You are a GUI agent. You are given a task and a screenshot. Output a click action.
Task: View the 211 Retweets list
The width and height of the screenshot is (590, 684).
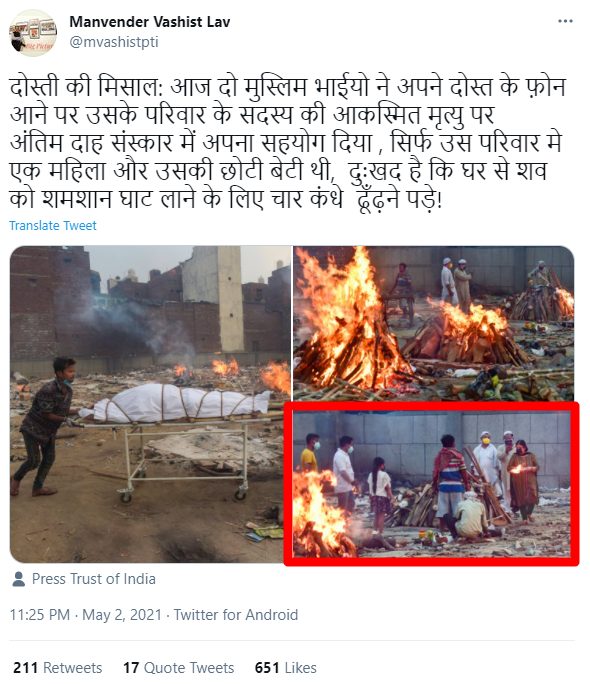click(58, 667)
